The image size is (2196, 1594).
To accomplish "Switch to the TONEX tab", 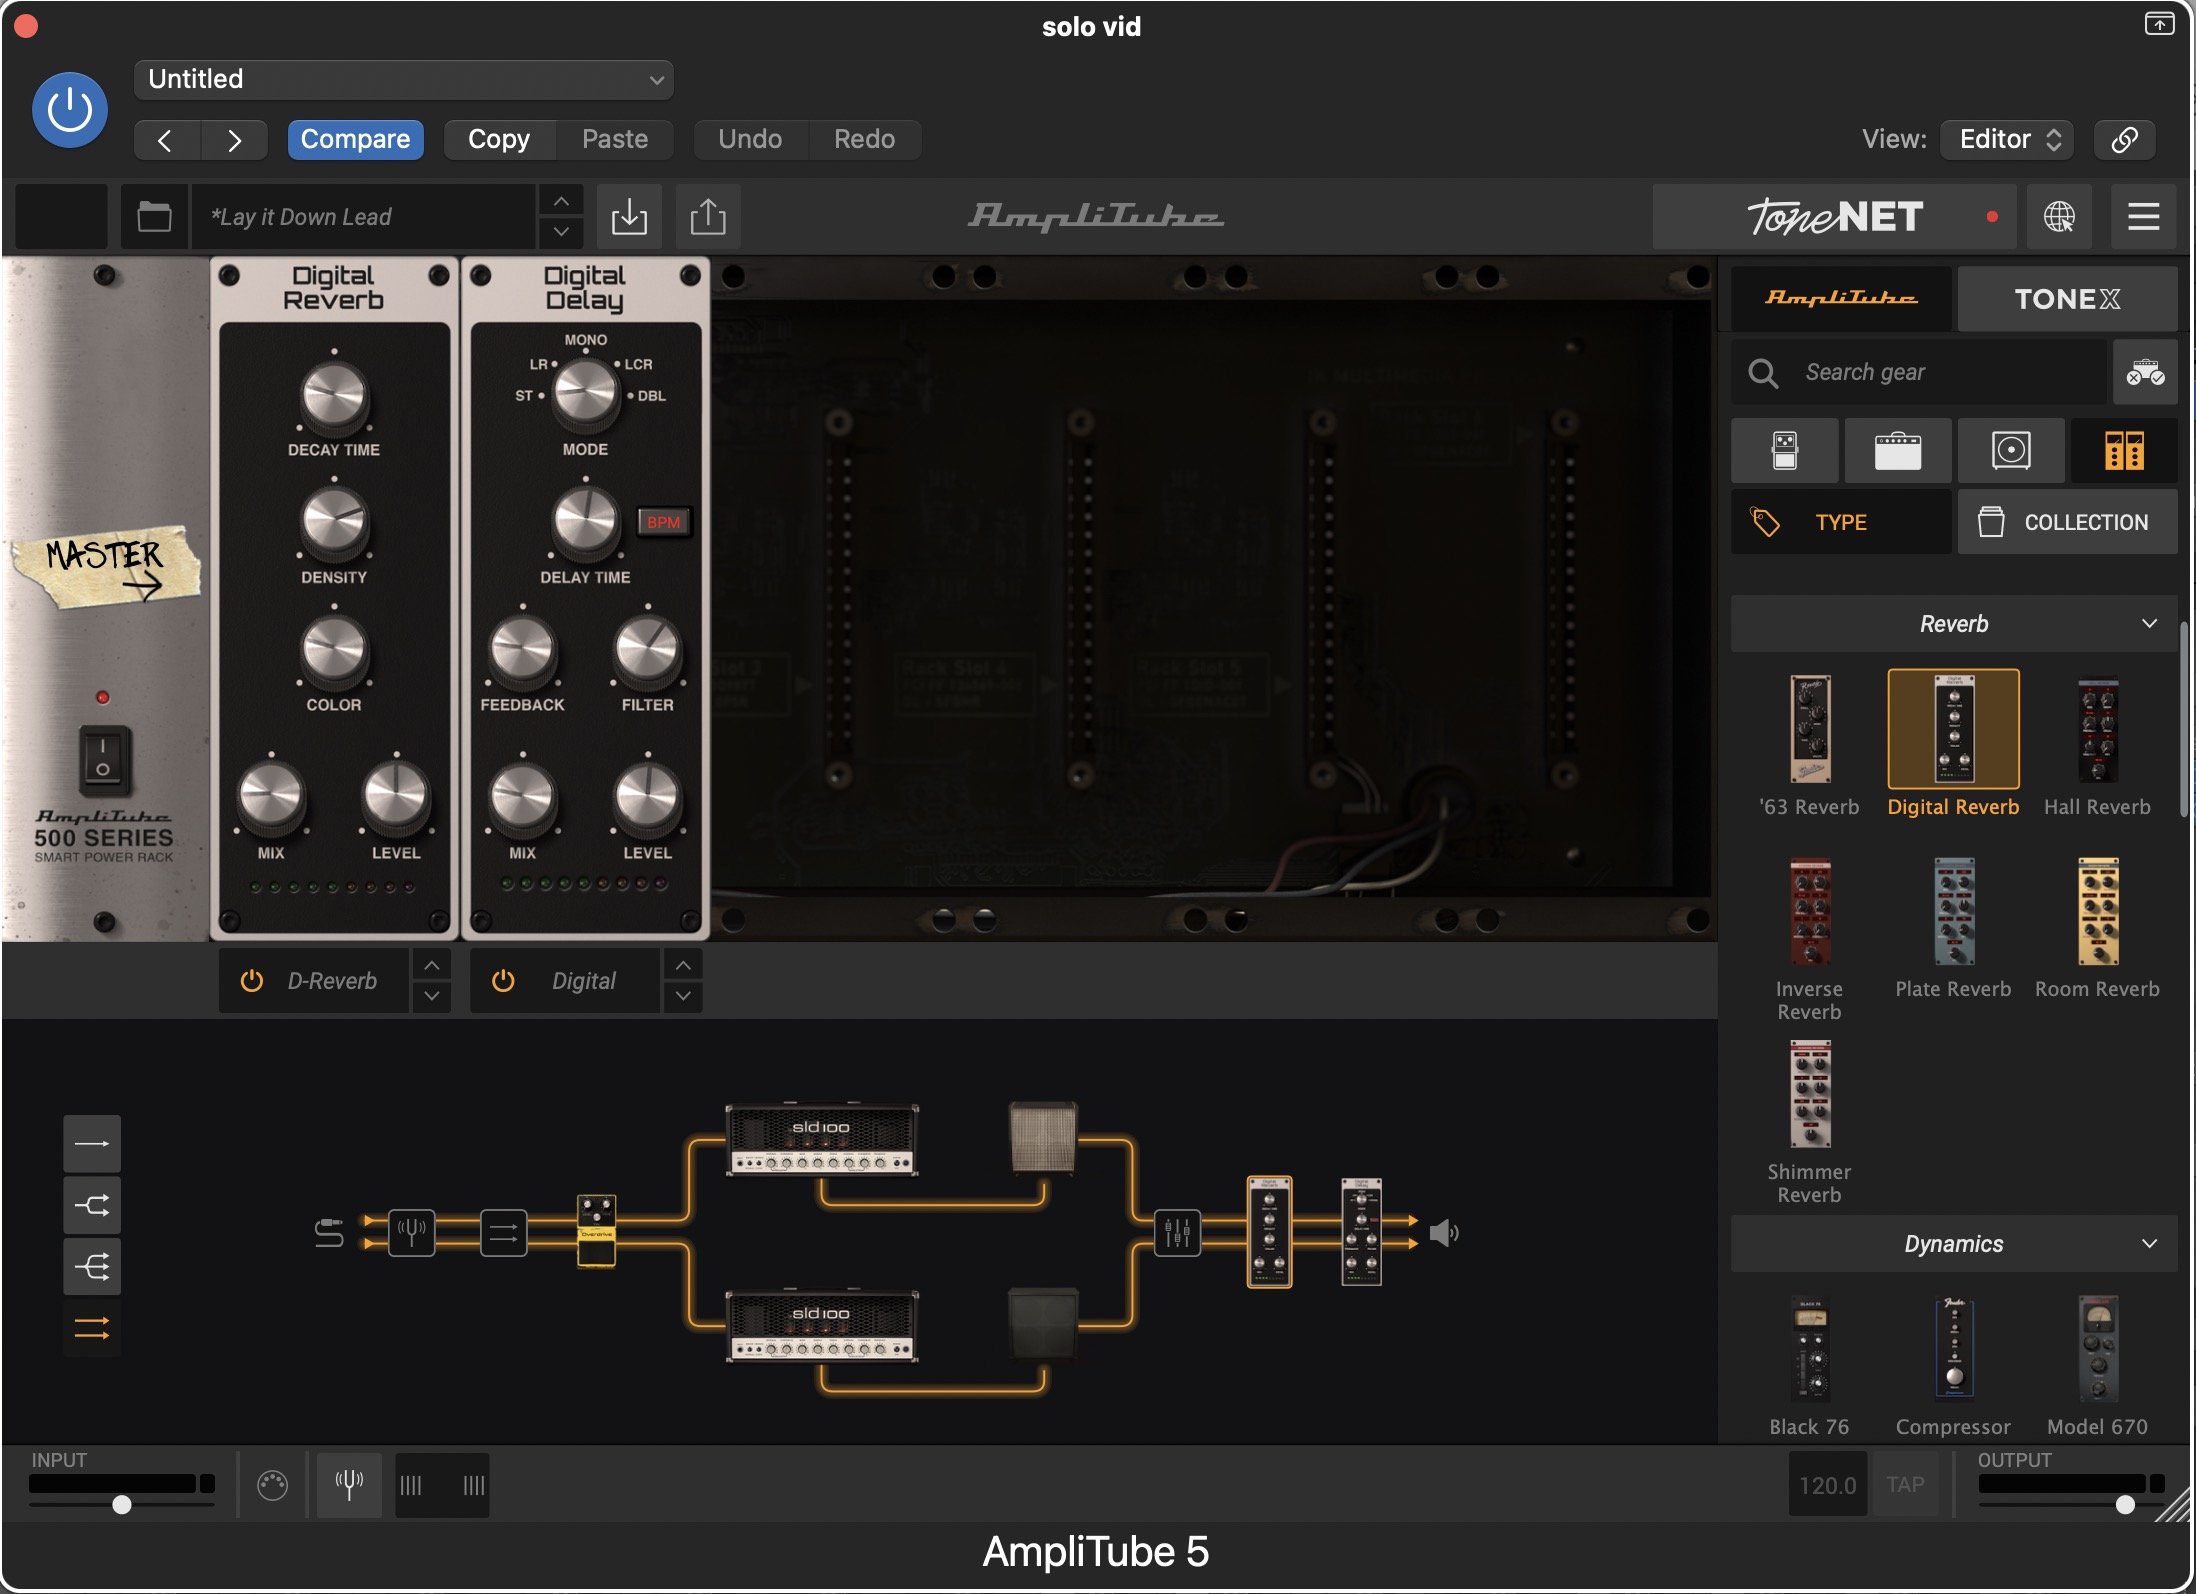I will coord(2066,299).
